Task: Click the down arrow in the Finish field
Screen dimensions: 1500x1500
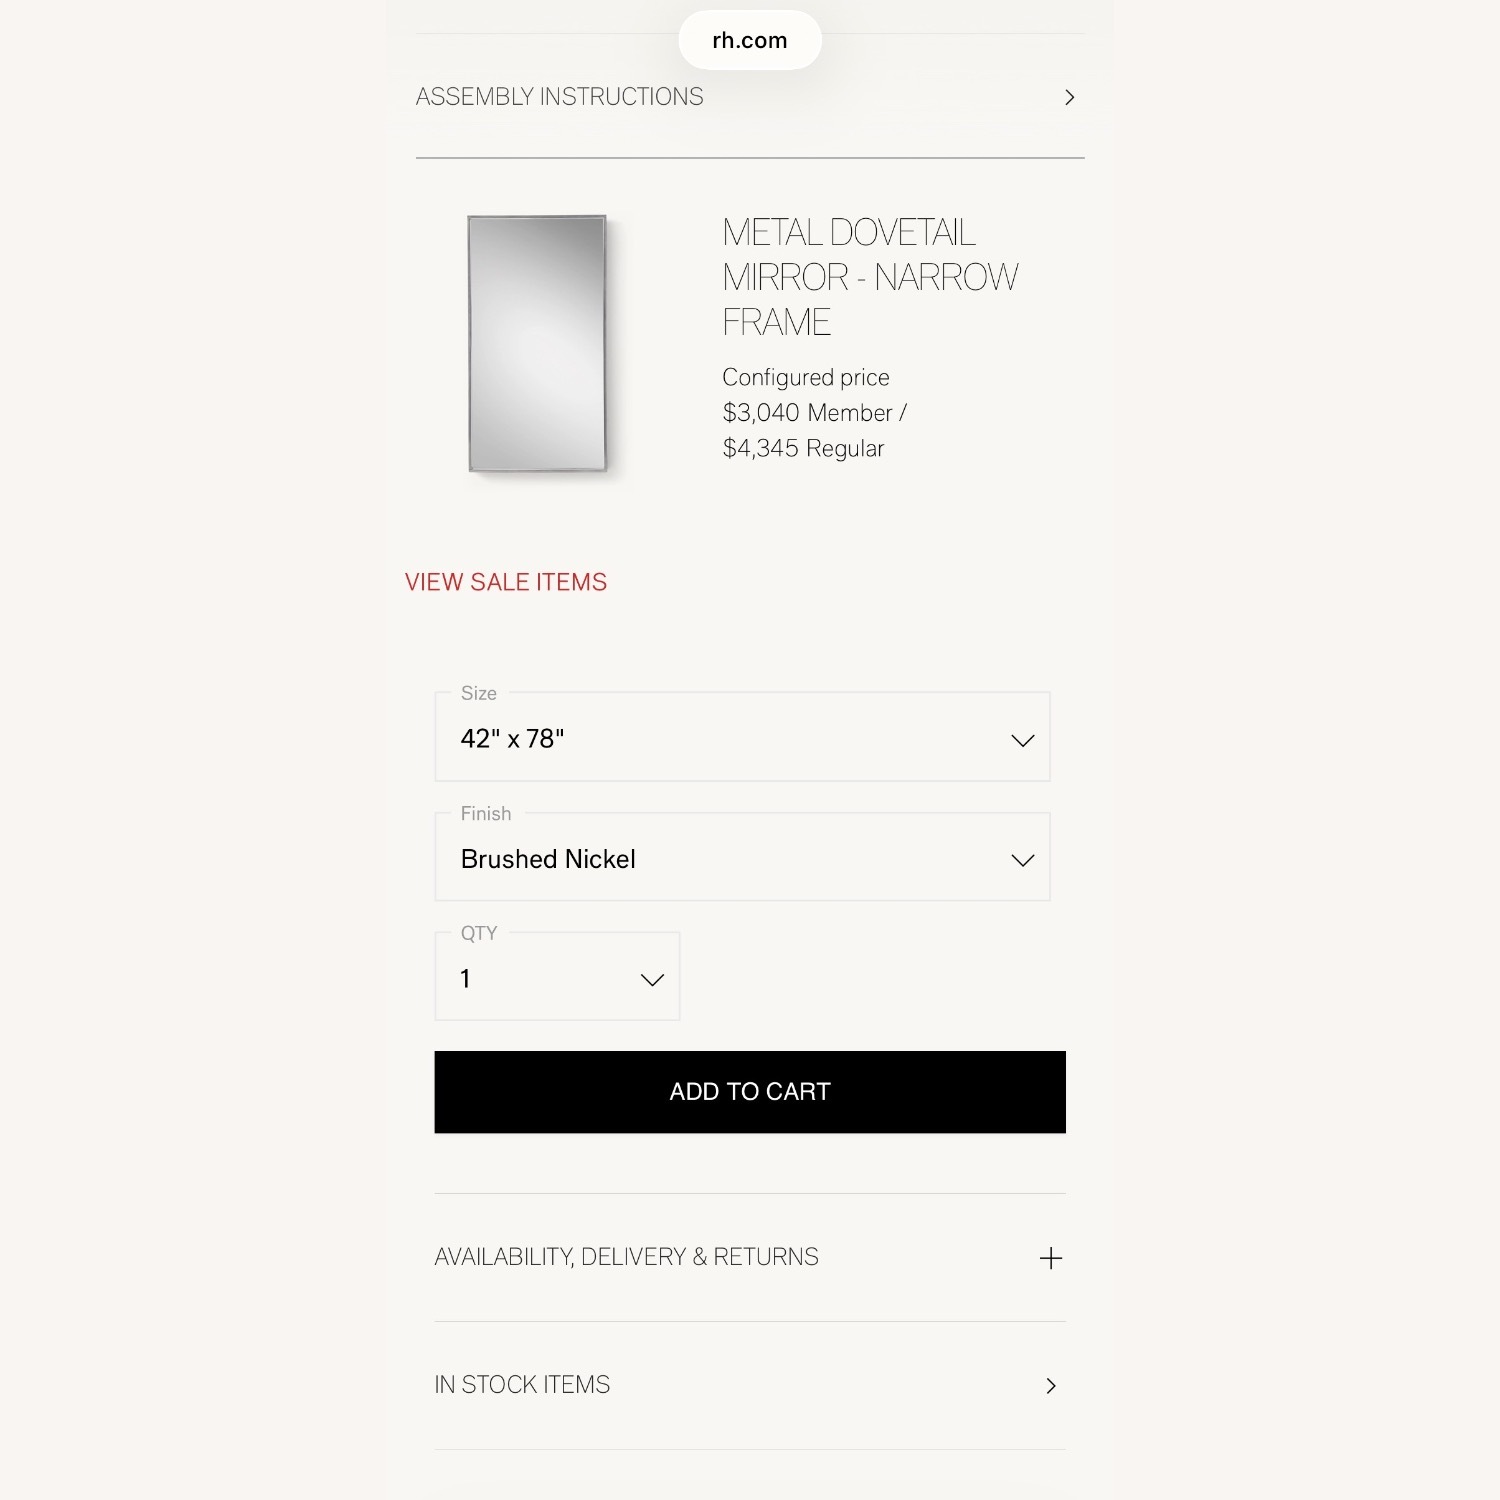Action: pos(1022,860)
